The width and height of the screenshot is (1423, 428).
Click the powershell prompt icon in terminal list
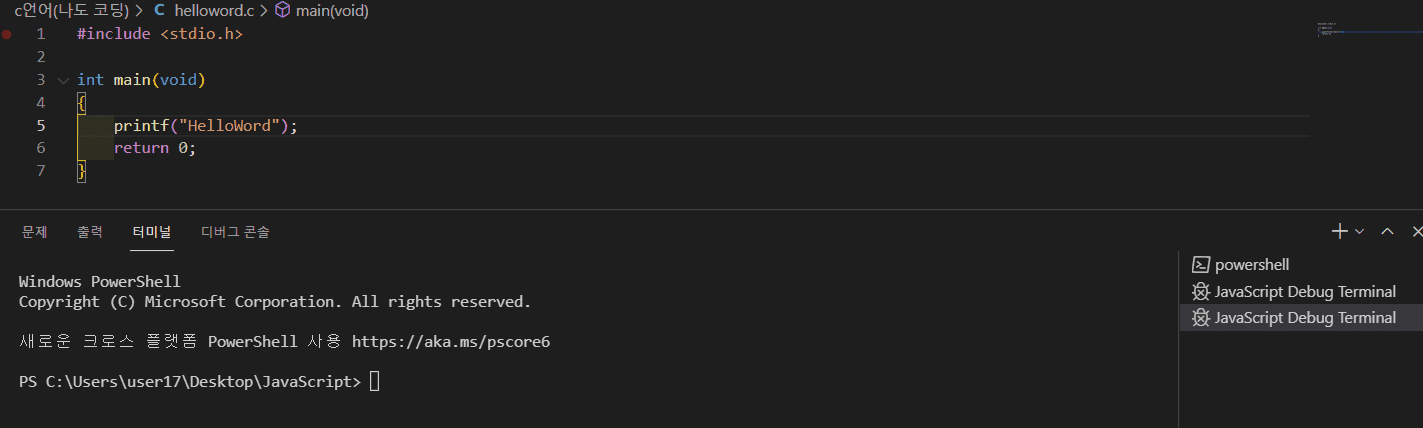(1201, 265)
